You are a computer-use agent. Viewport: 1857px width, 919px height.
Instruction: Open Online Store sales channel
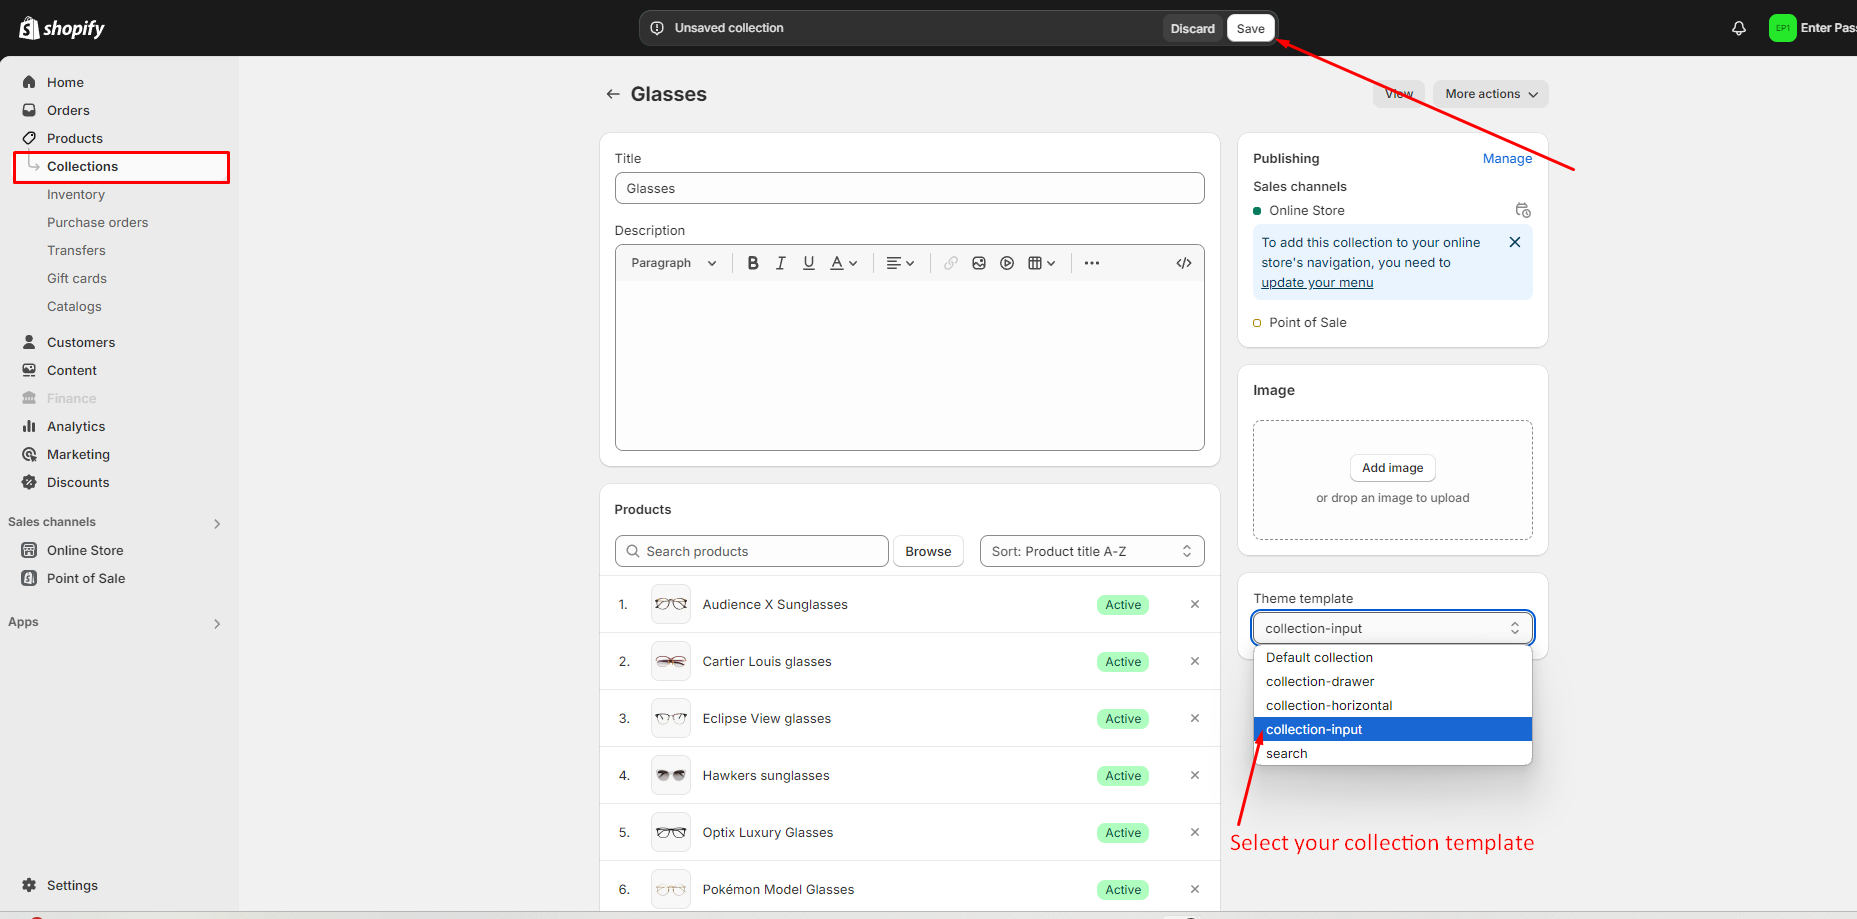(x=85, y=550)
